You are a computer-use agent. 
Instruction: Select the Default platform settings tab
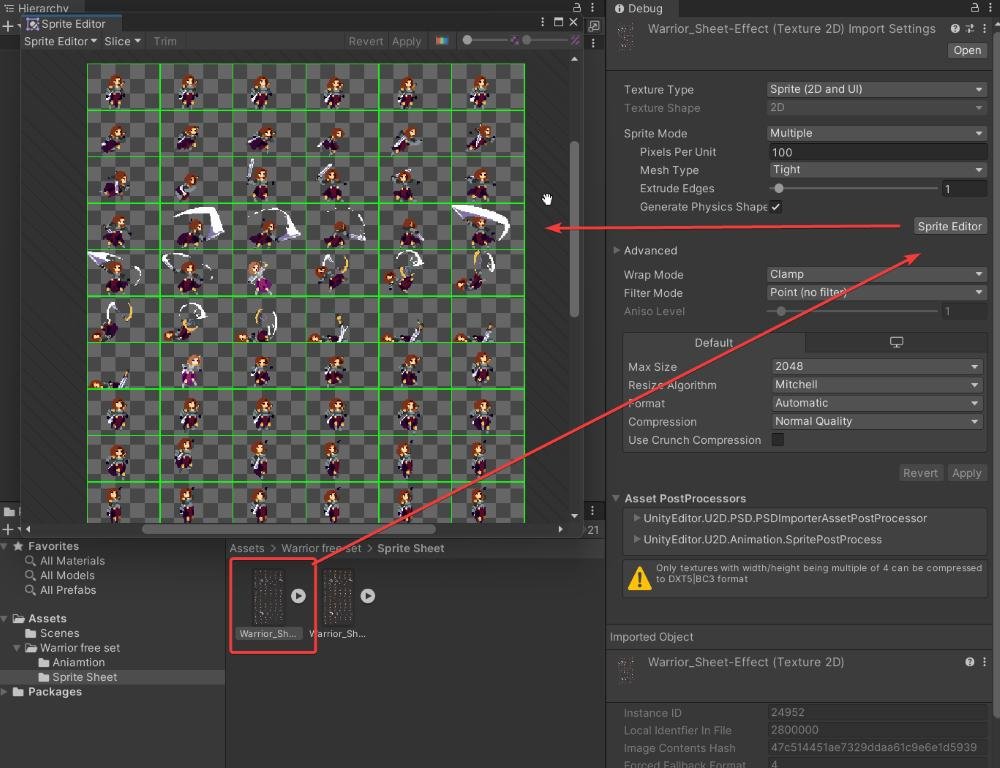[x=714, y=343]
